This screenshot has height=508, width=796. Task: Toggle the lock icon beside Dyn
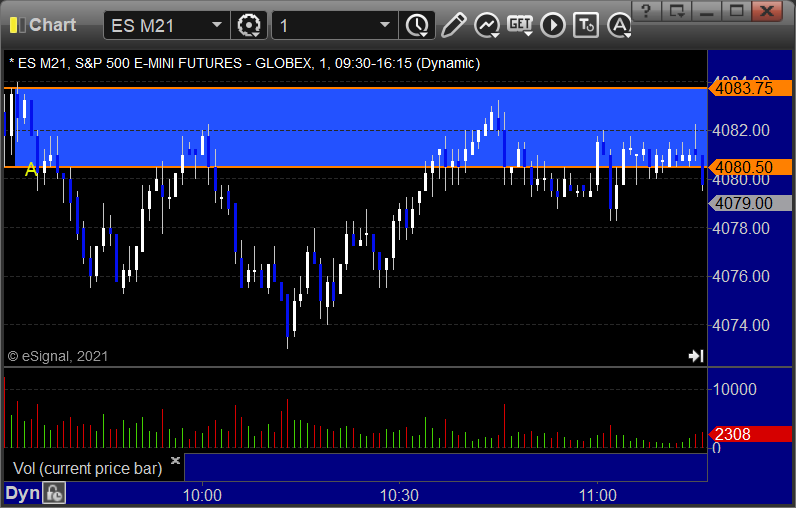click(x=54, y=493)
